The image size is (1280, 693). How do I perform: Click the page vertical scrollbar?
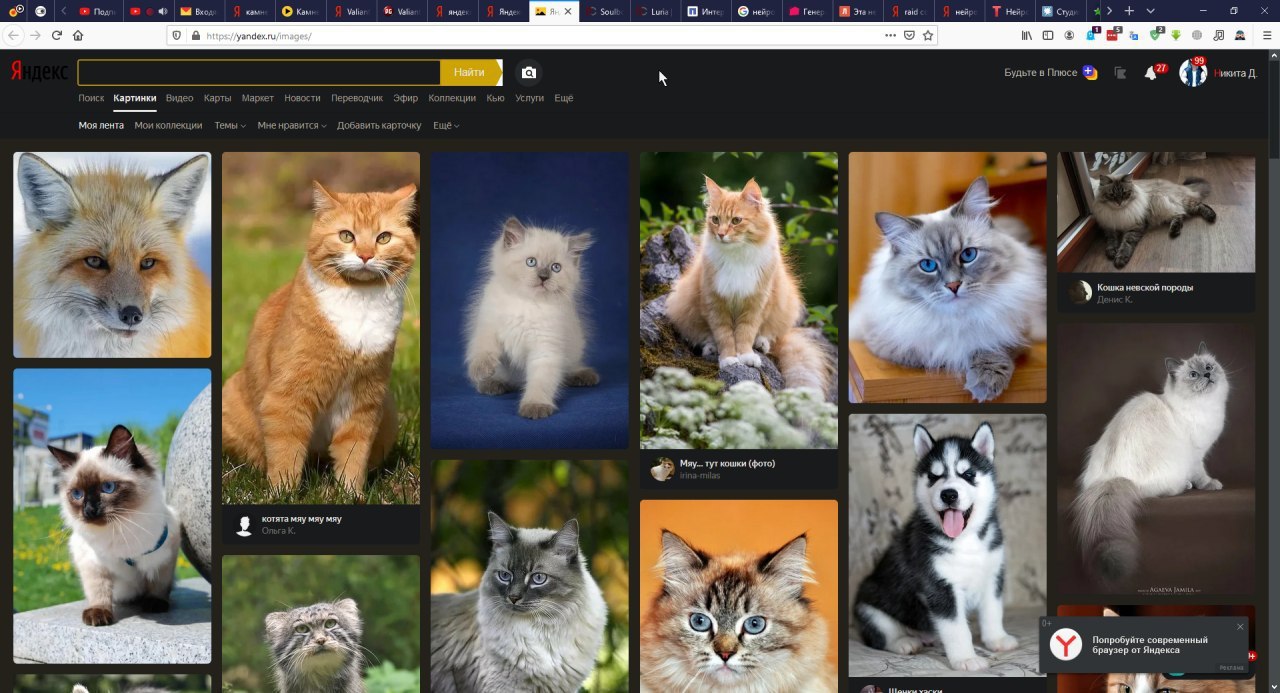[x=1274, y=370]
